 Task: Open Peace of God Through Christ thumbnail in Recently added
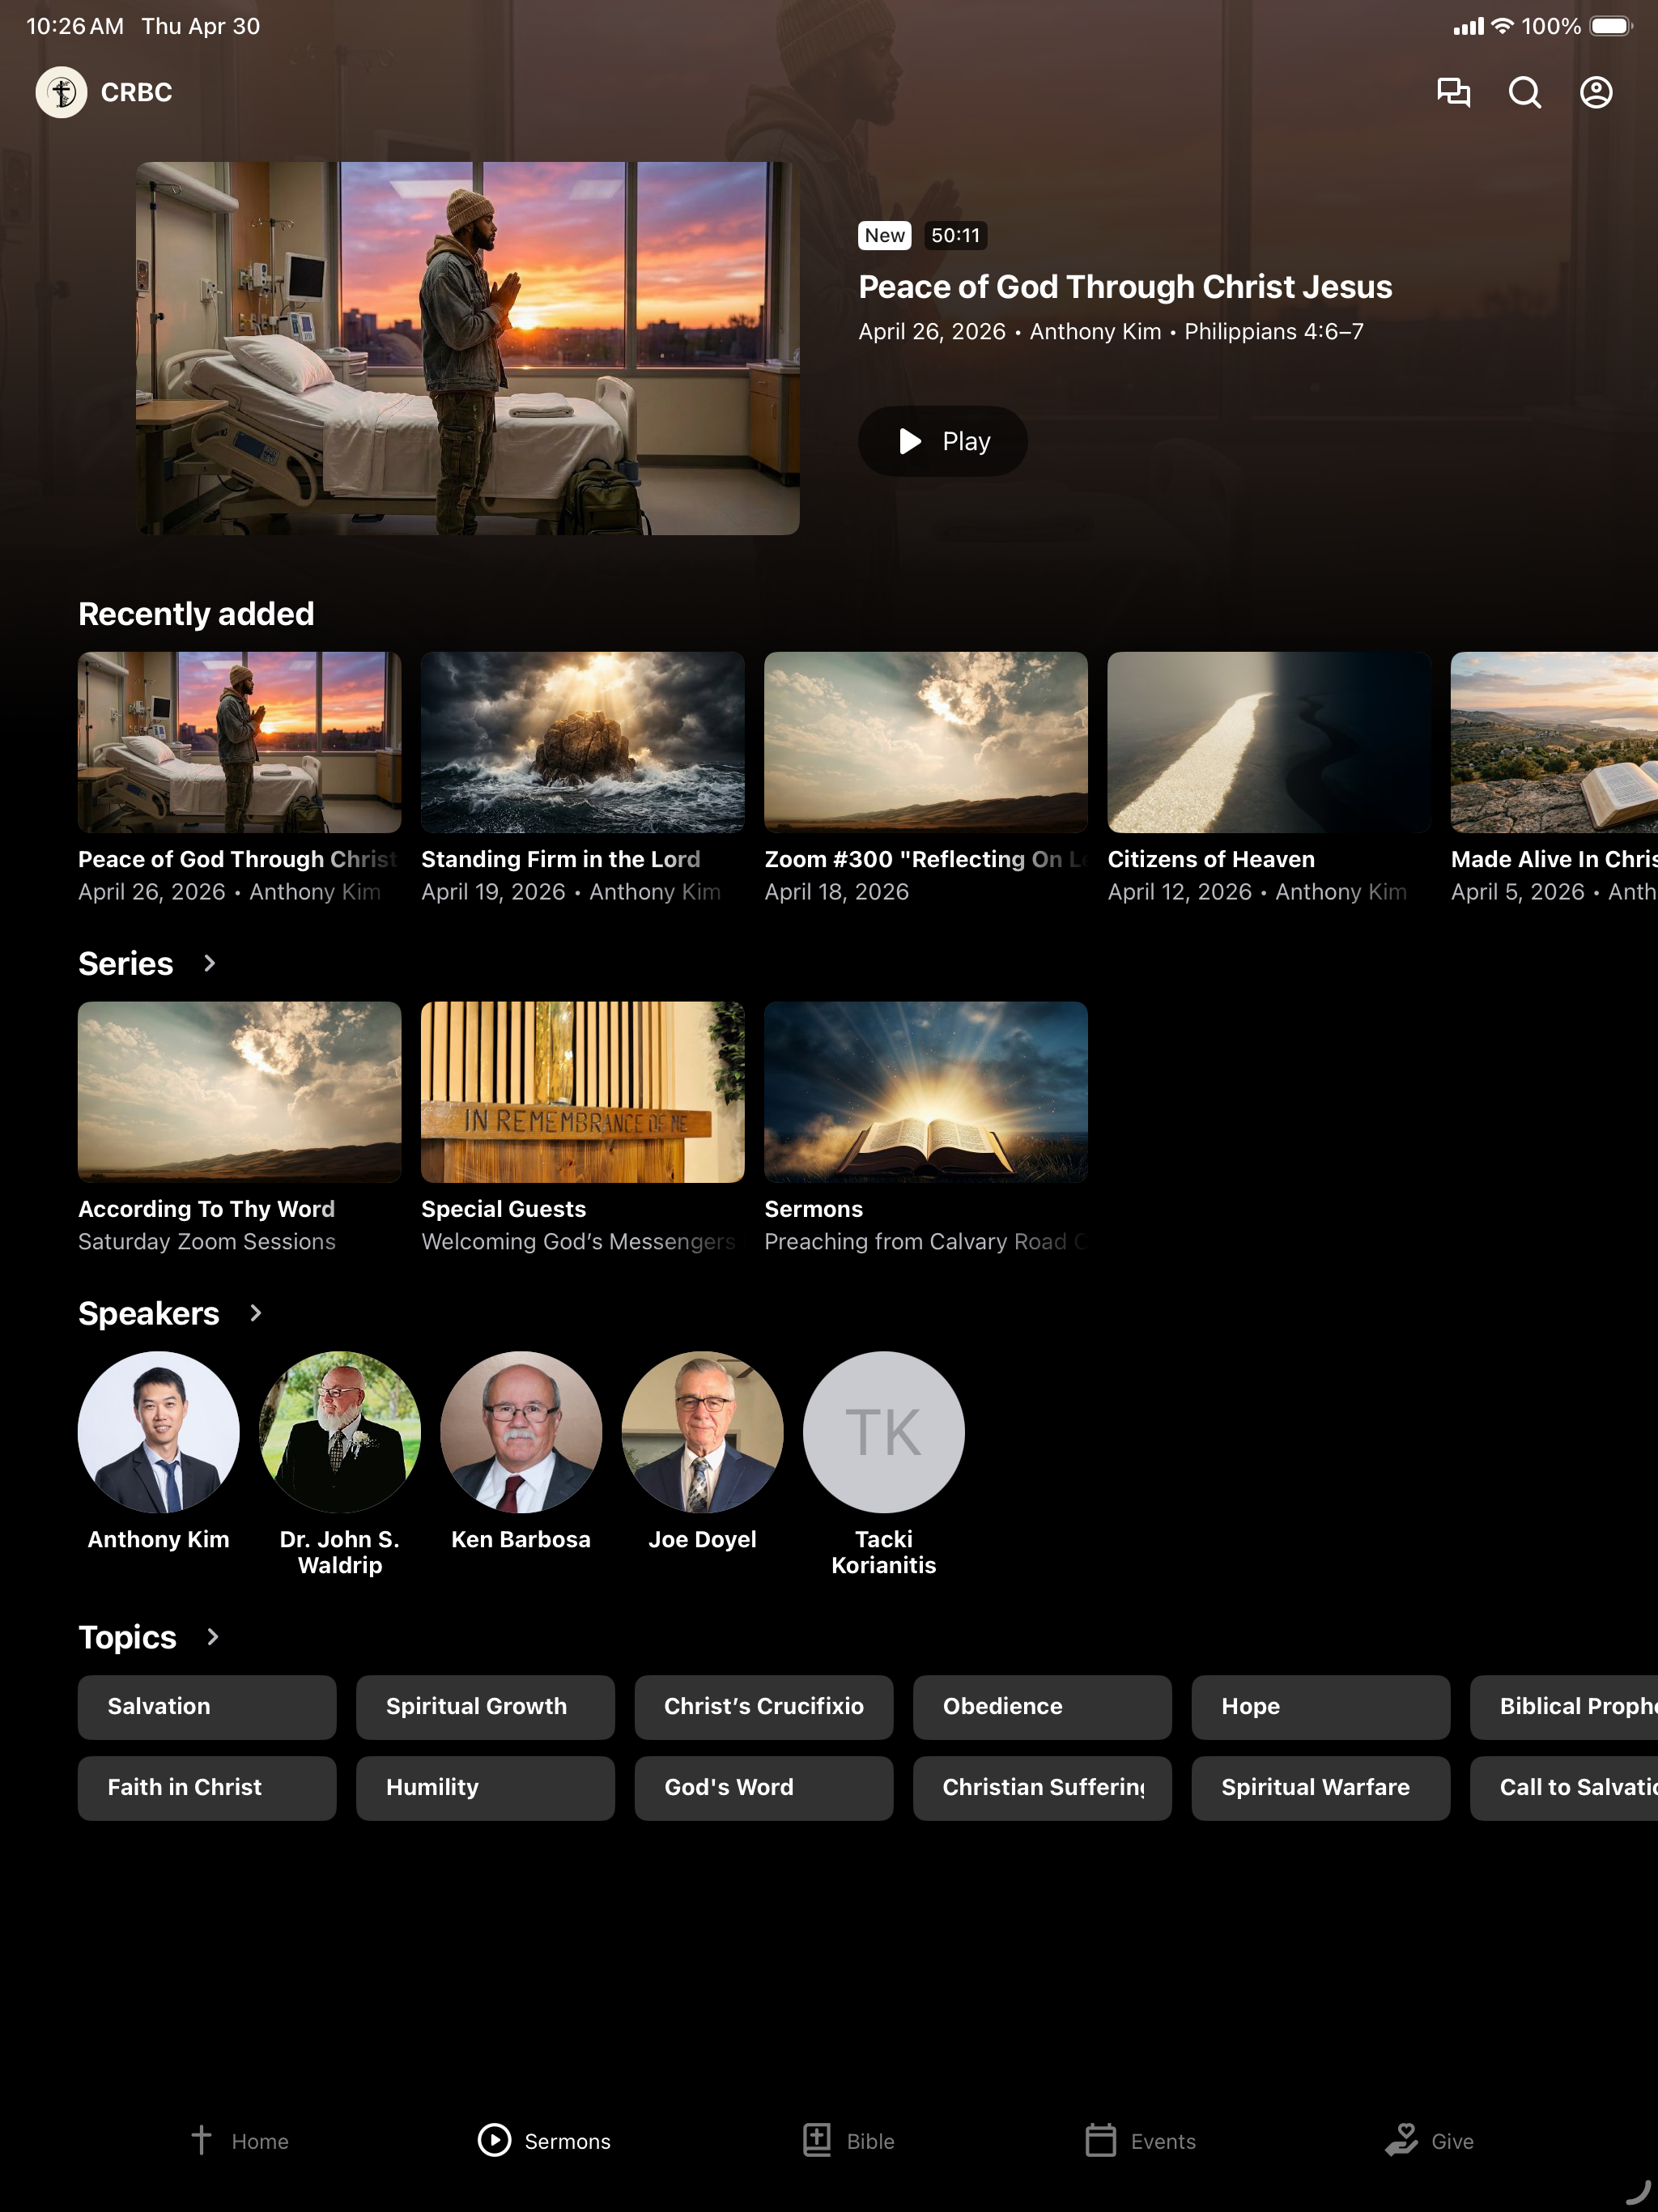click(x=240, y=742)
